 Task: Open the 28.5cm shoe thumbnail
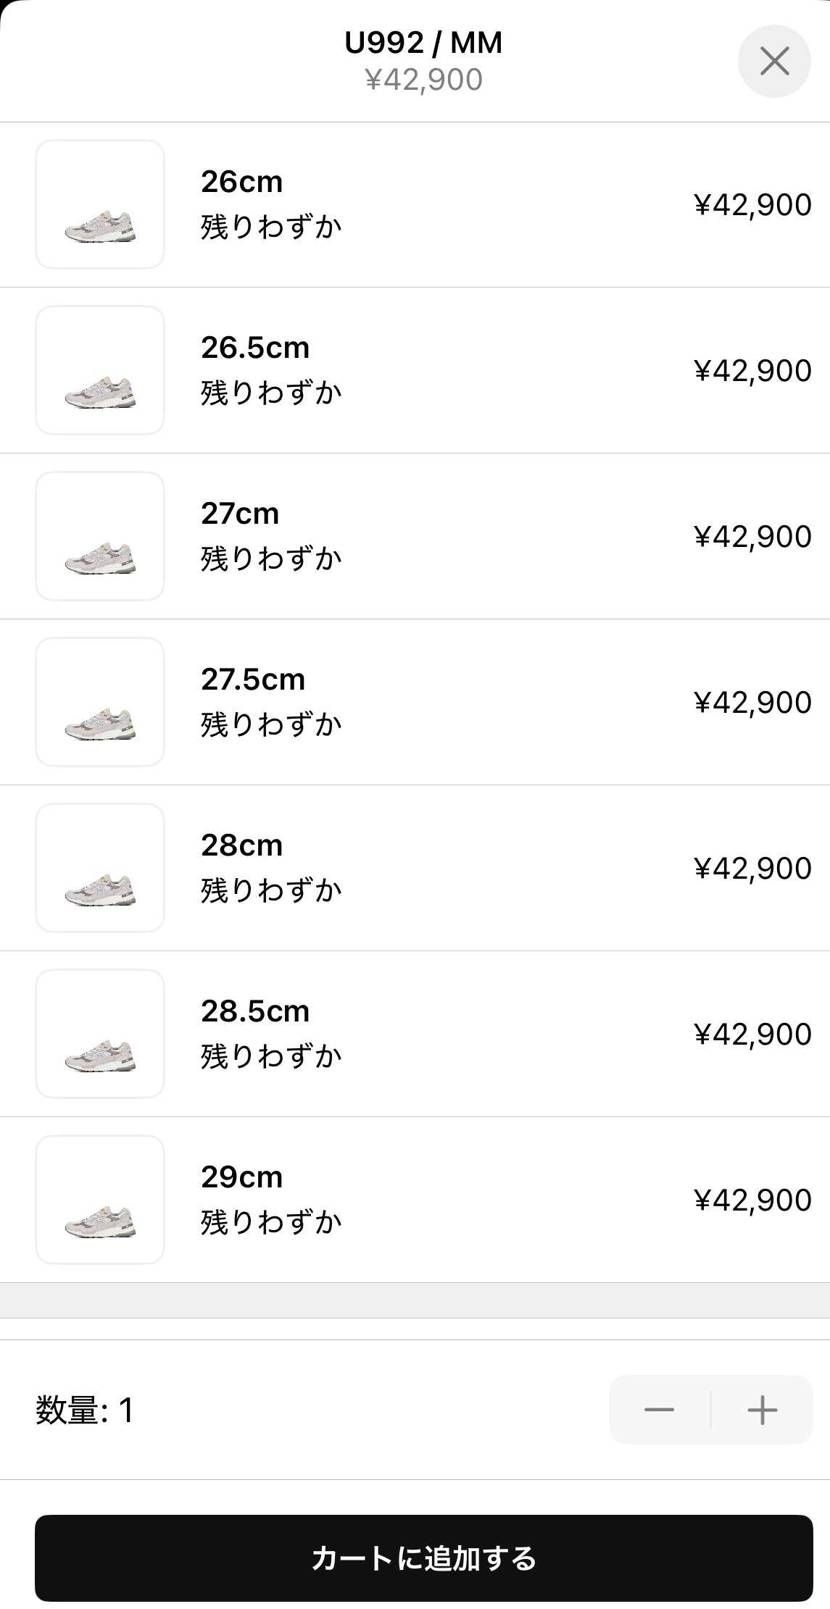[x=100, y=1034]
